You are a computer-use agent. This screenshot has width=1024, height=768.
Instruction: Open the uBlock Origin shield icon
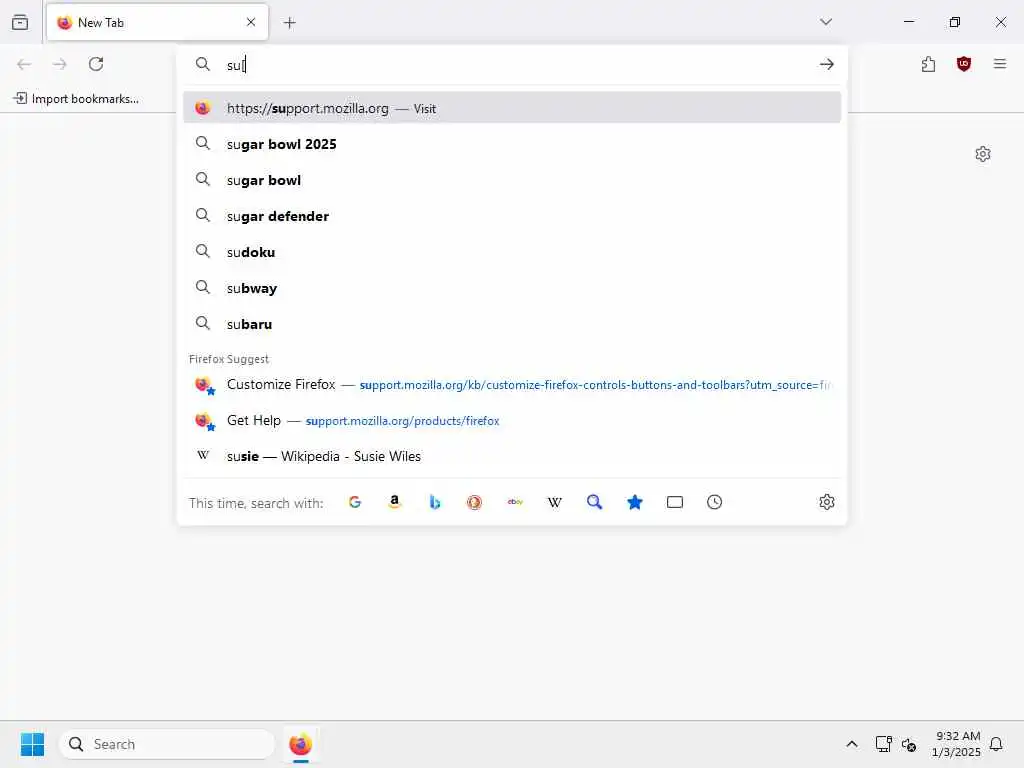[x=964, y=64]
